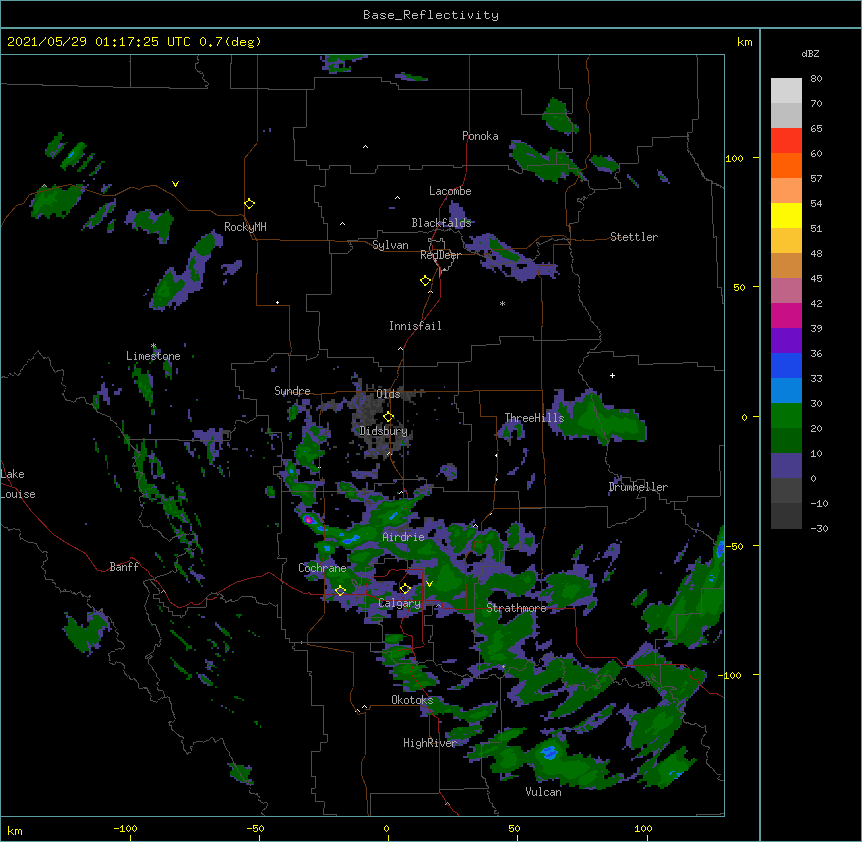Screen dimensions: 862x842
Task: Click the Calgary city label
Action: point(400,603)
